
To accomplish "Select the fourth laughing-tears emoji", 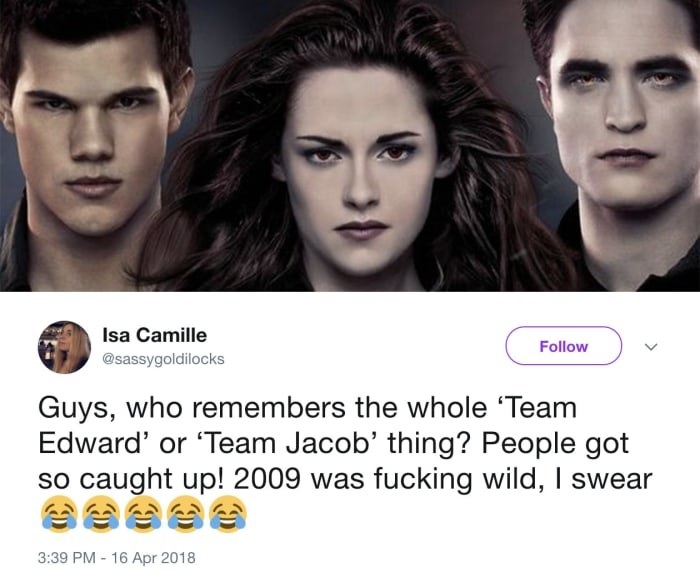I will click(x=186, y=514).
